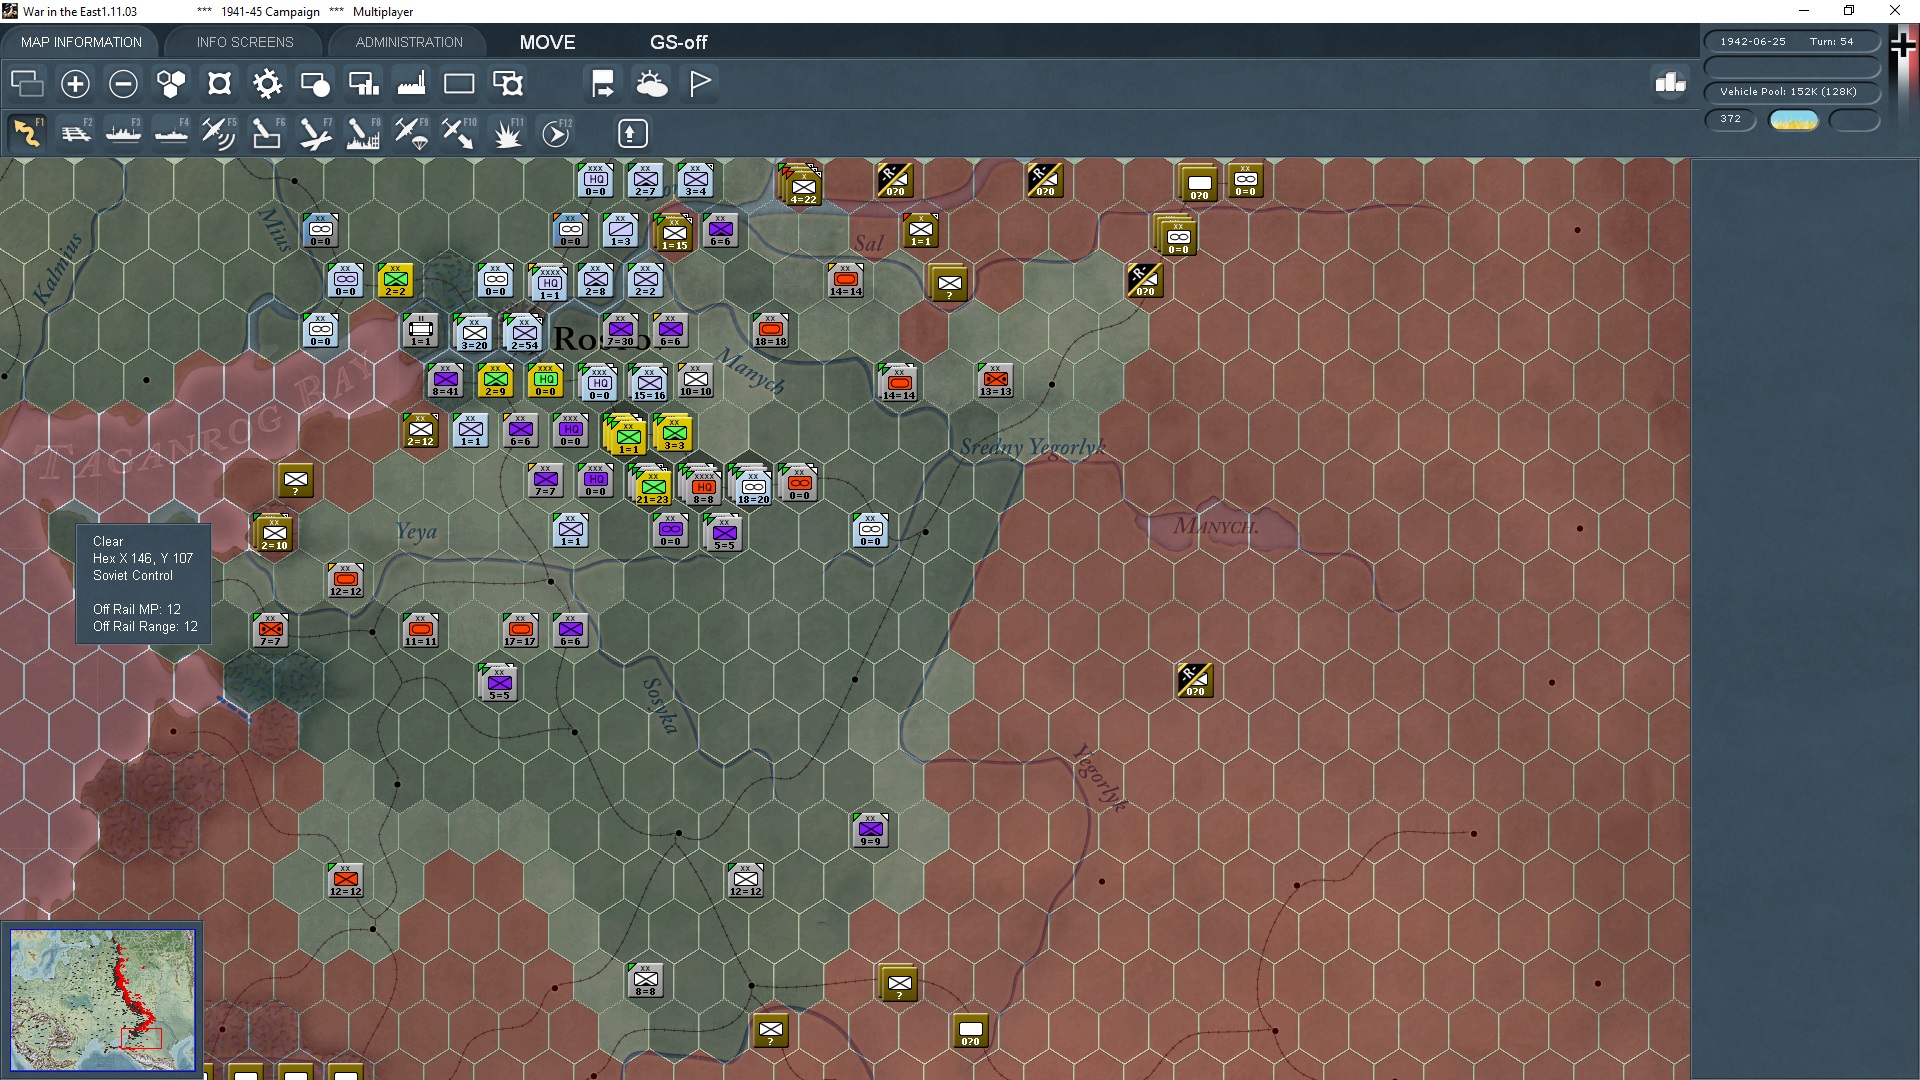Open the INFO SCREENS tab
Image resolution: width=1920 pixels, height=1080 pixels.
245,42
